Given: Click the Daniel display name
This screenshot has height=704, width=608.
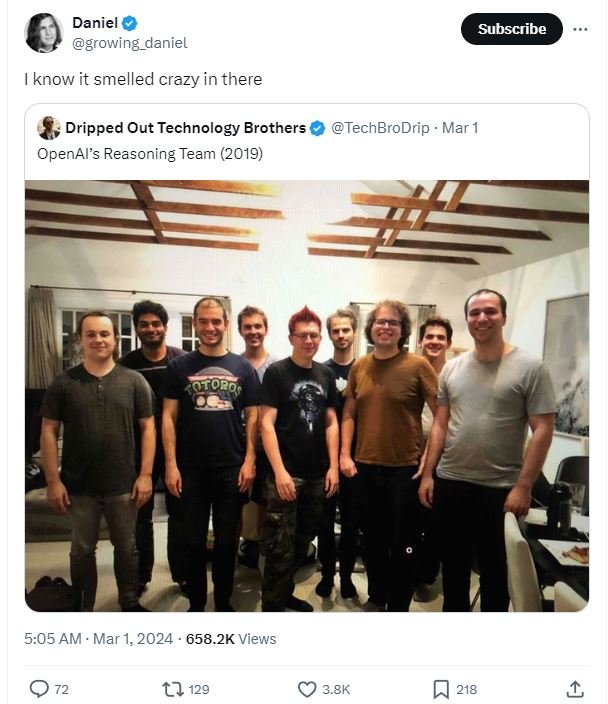Looking at the screenshot, I should (95, 23).
